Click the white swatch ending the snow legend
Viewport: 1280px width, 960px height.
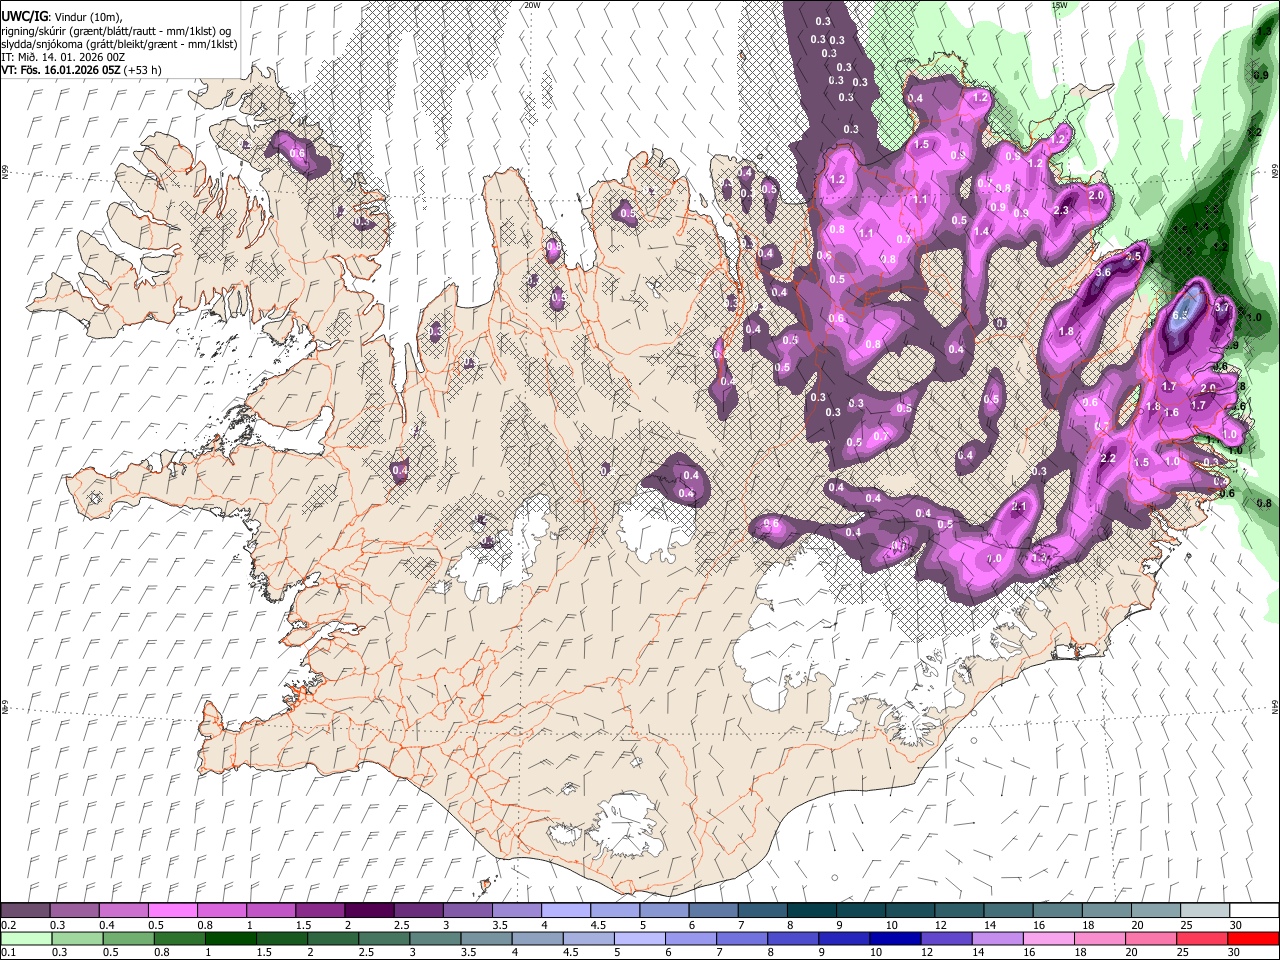click(x=1252, y=911)
